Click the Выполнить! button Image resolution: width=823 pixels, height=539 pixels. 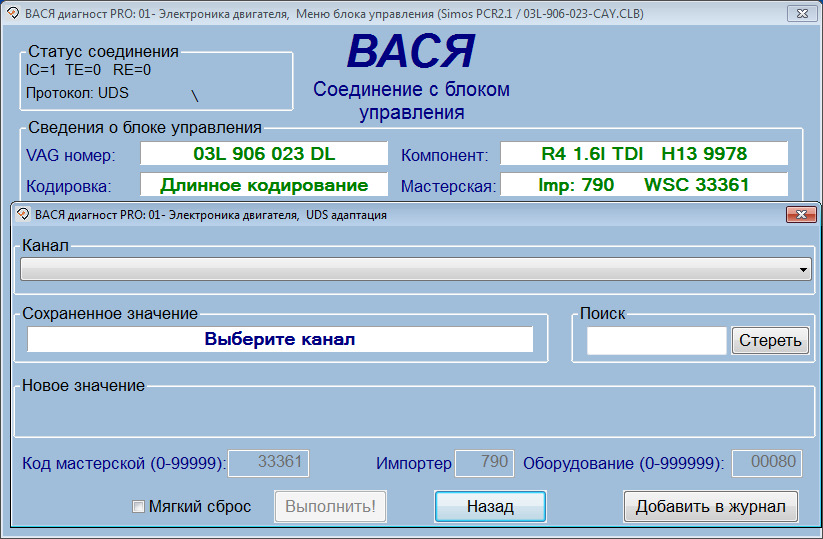coord(330,506)
